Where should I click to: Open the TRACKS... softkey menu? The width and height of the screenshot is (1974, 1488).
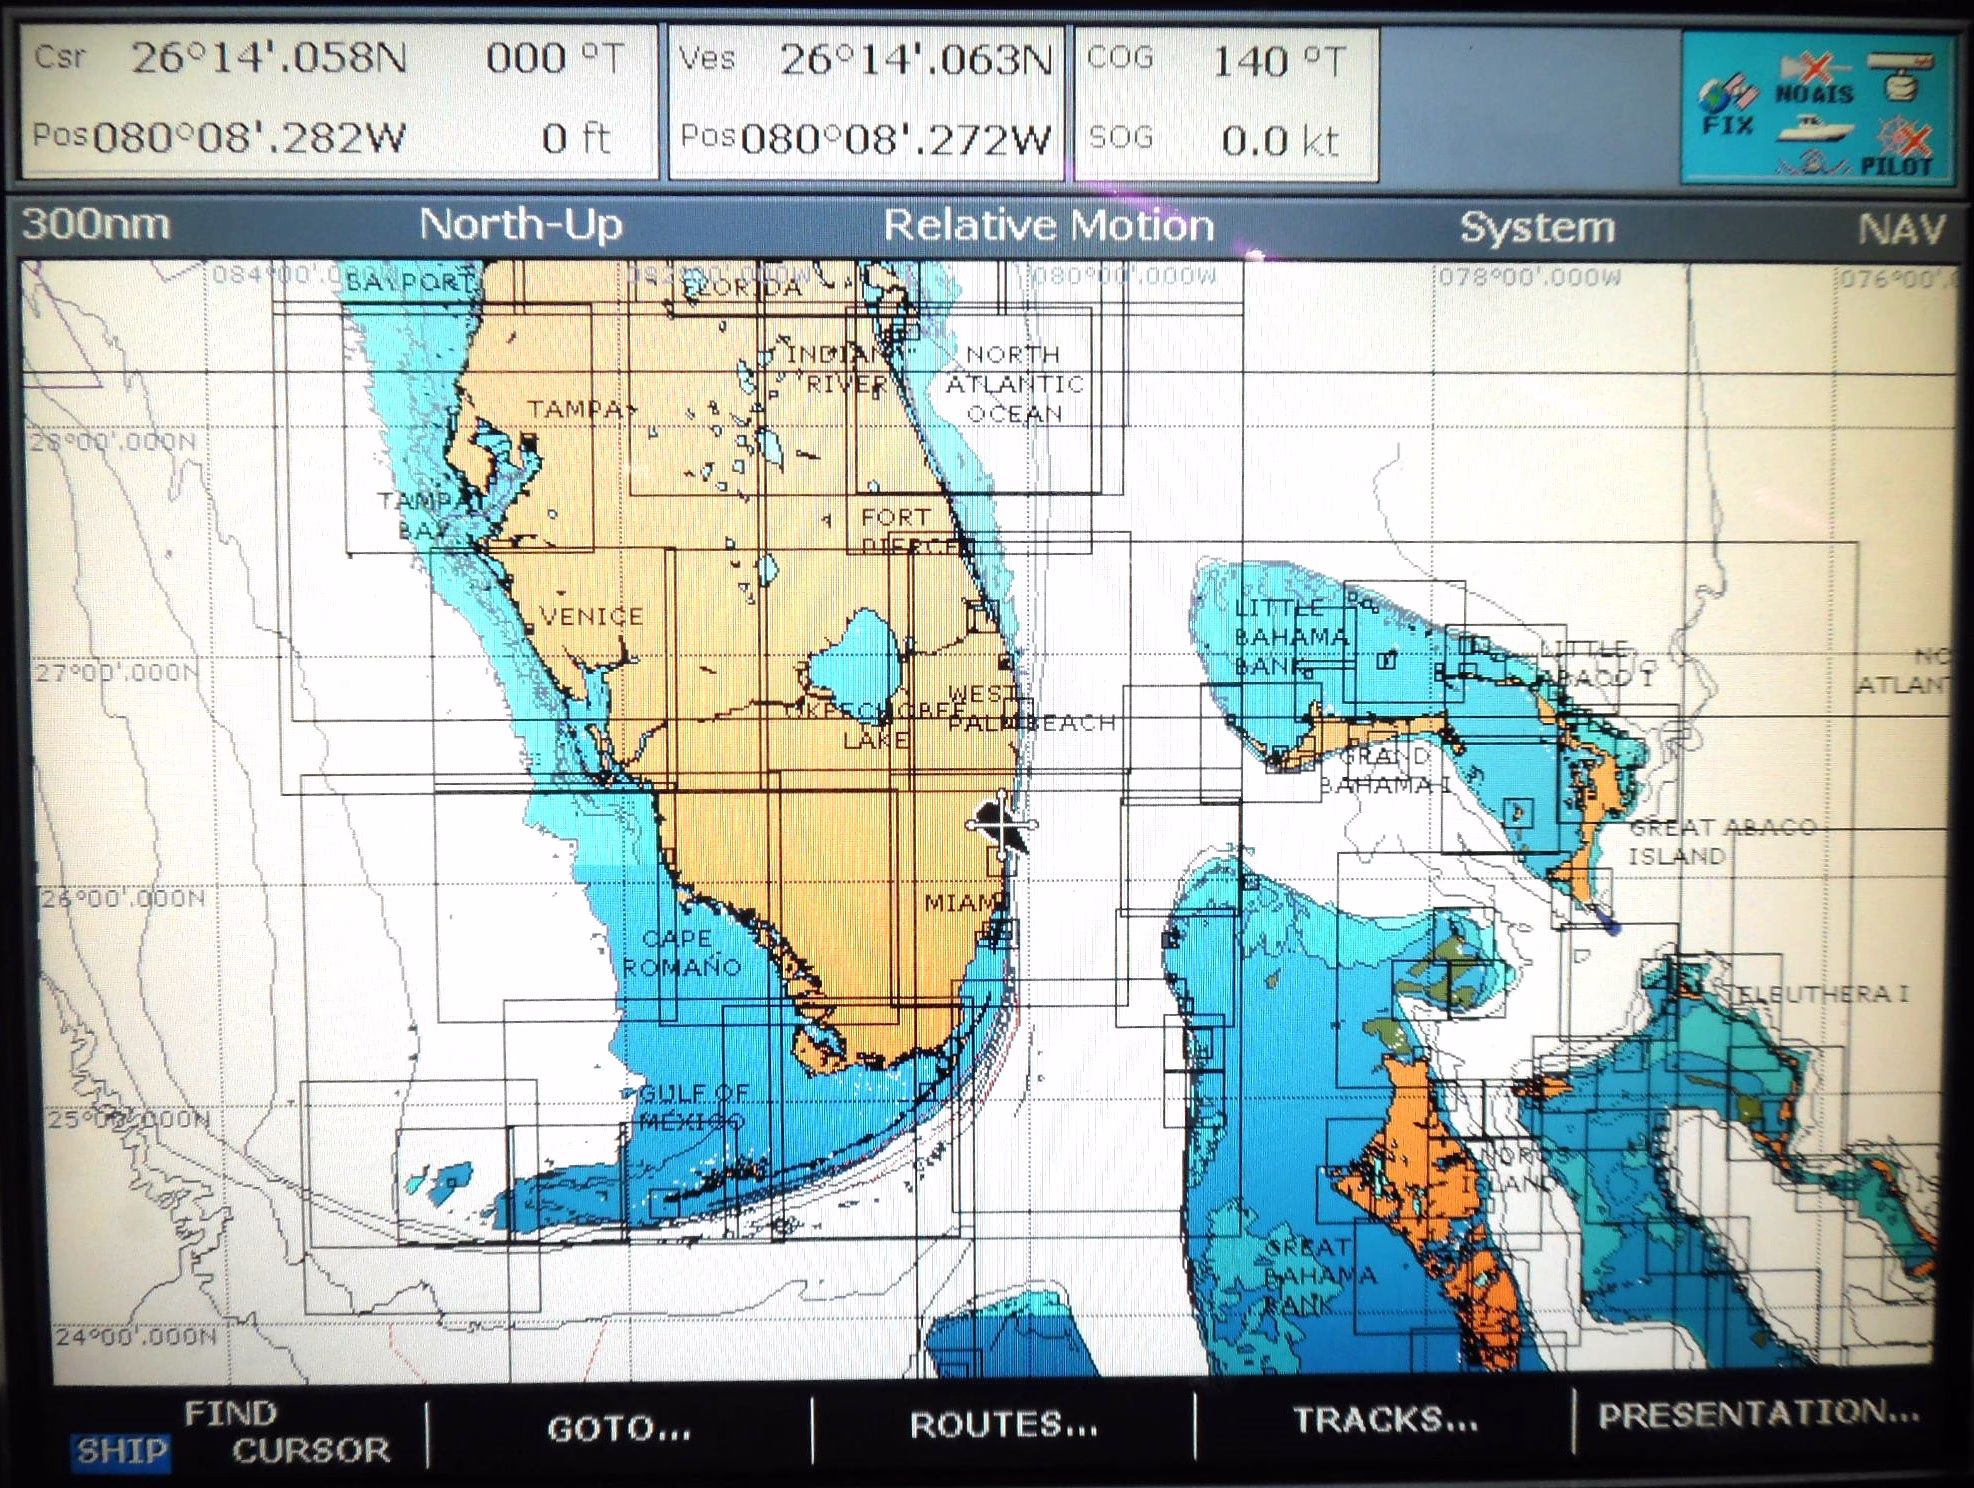1385,1419
